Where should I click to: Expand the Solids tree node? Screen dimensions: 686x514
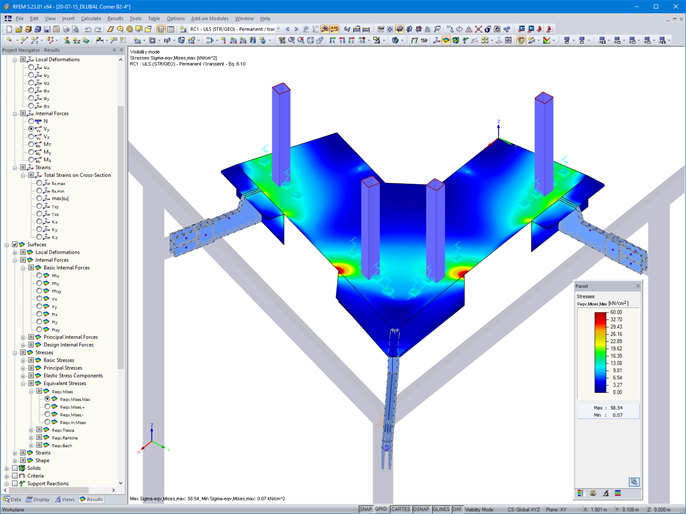[7, 468]
